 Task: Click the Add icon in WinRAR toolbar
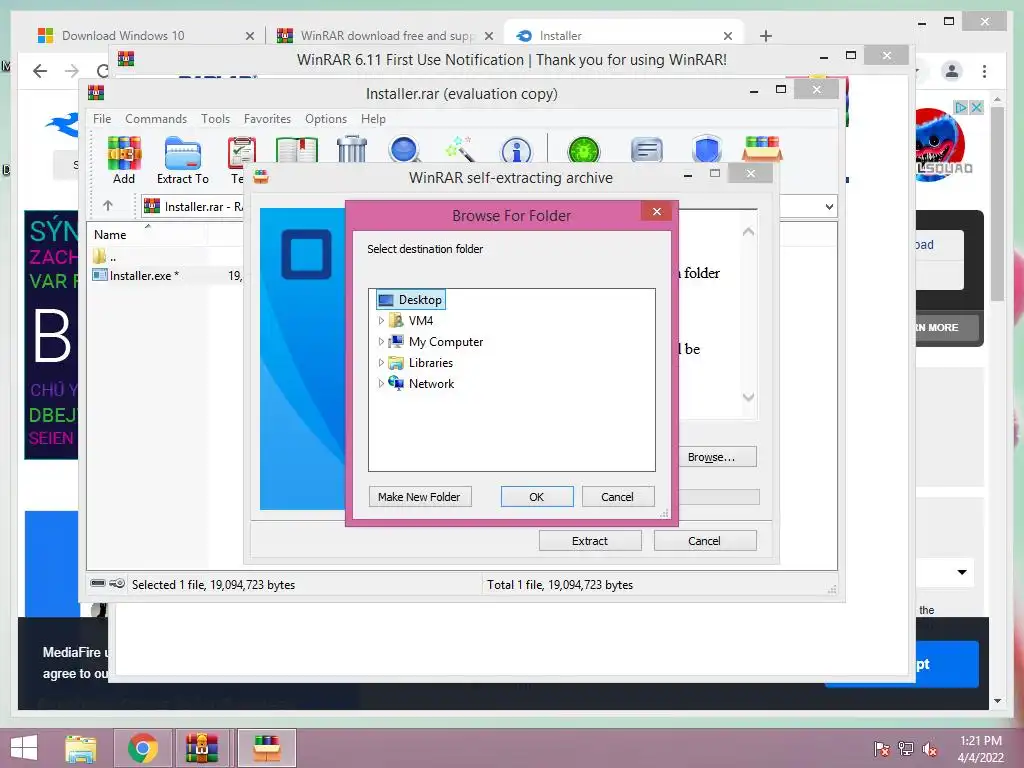(124, 161)
